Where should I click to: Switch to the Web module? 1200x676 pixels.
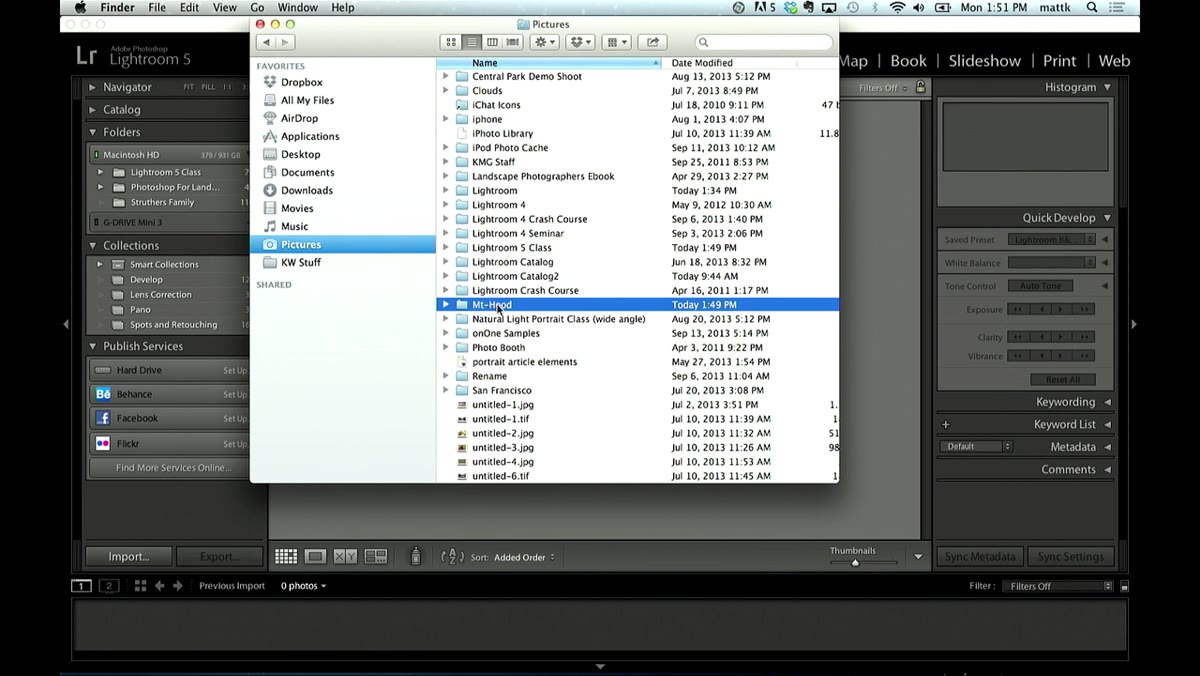click(1114, 61)
